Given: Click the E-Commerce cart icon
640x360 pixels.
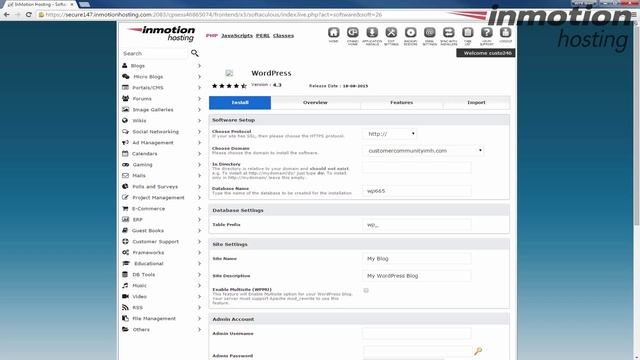Looking at the screenshot, I should tap(125, 209).
